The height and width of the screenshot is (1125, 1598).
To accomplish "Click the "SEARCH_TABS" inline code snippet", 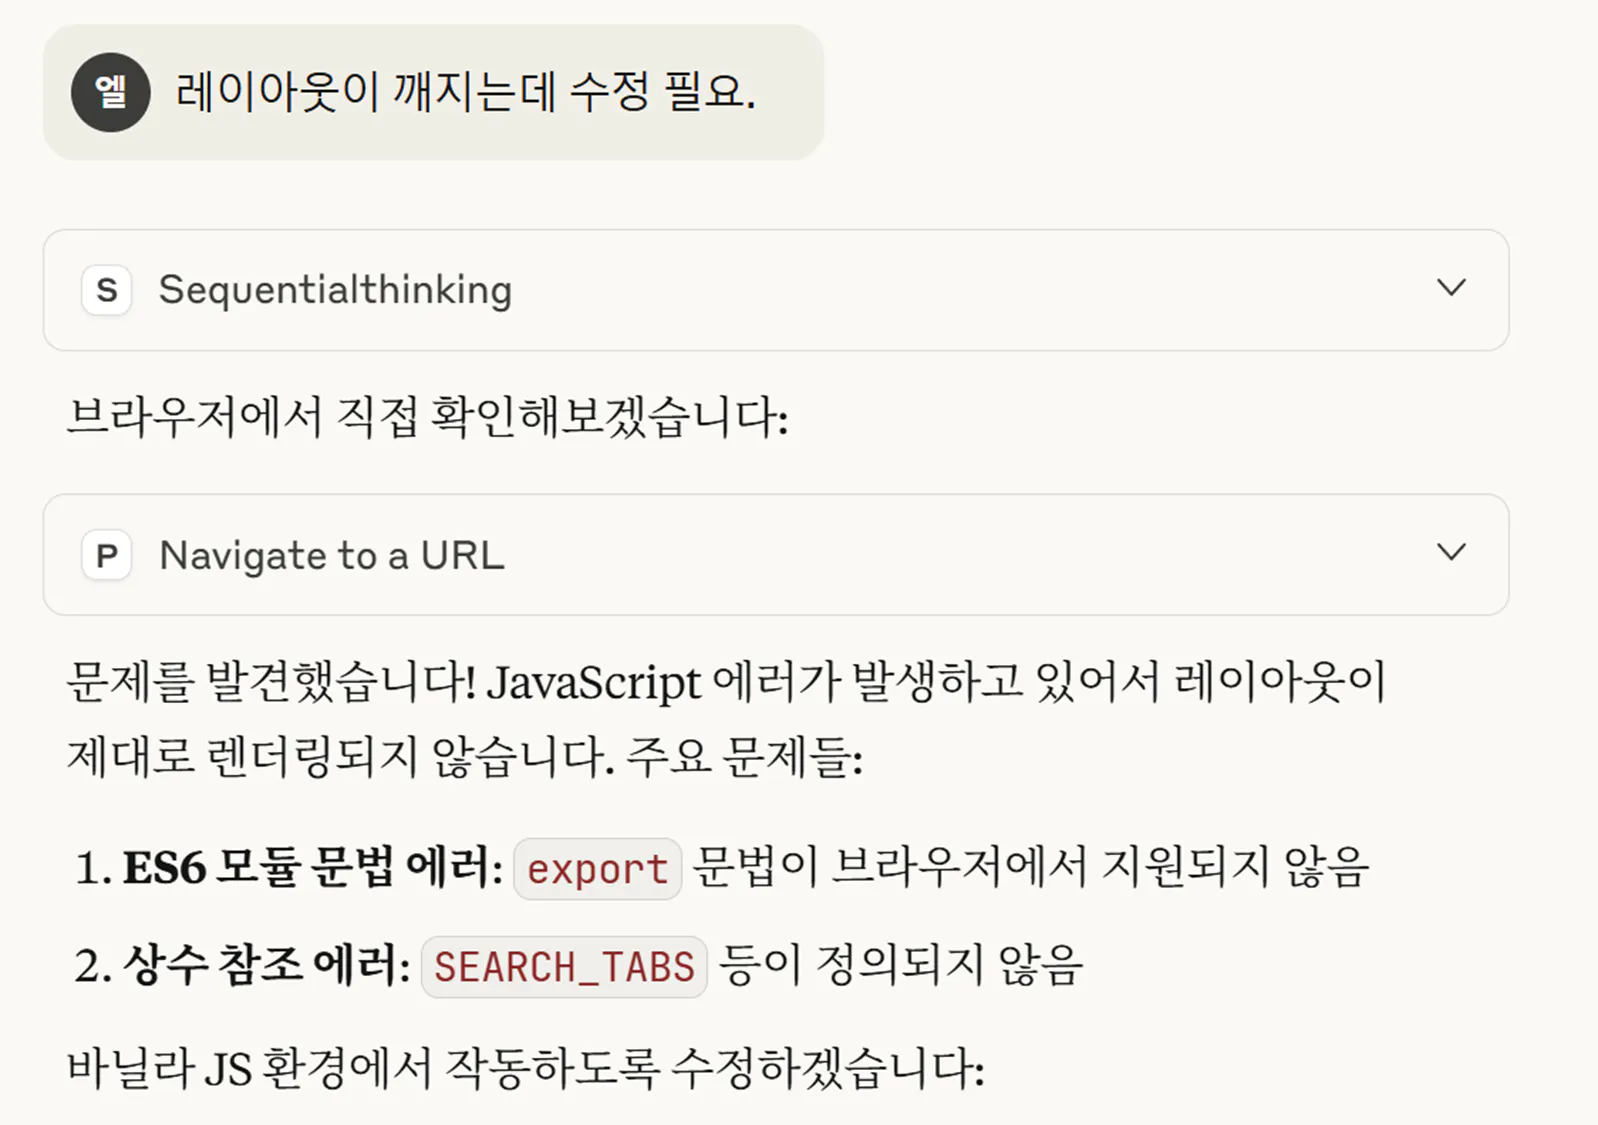I will (564, 967).
